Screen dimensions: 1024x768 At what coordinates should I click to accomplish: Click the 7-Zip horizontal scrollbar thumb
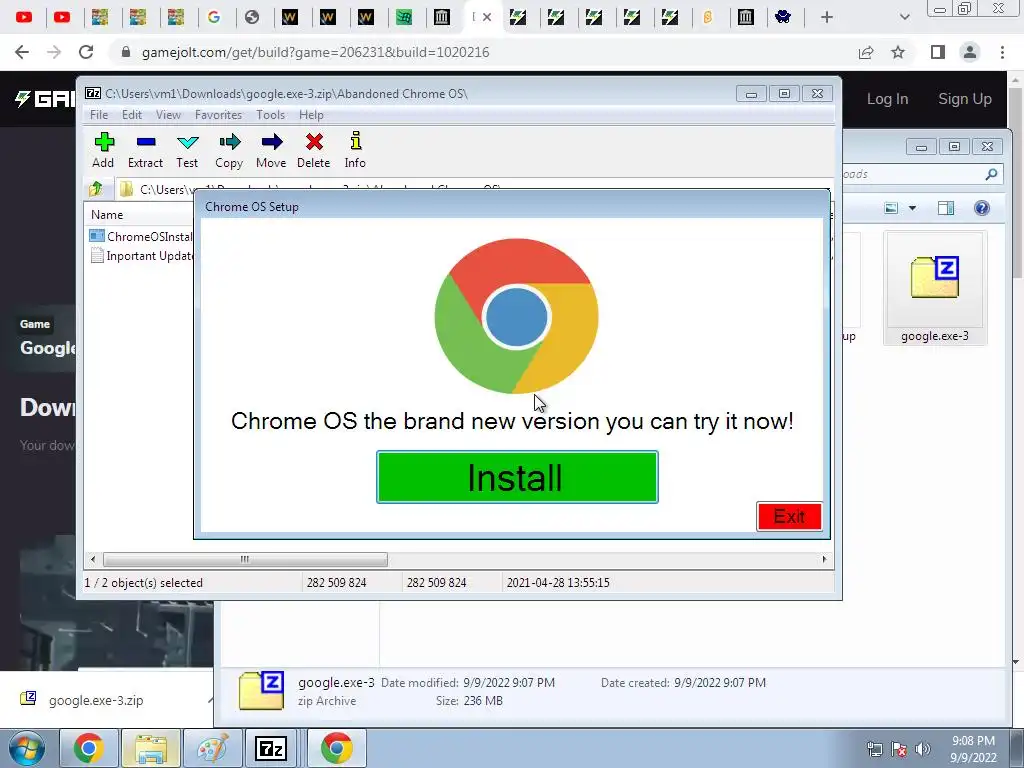[245, 559]
